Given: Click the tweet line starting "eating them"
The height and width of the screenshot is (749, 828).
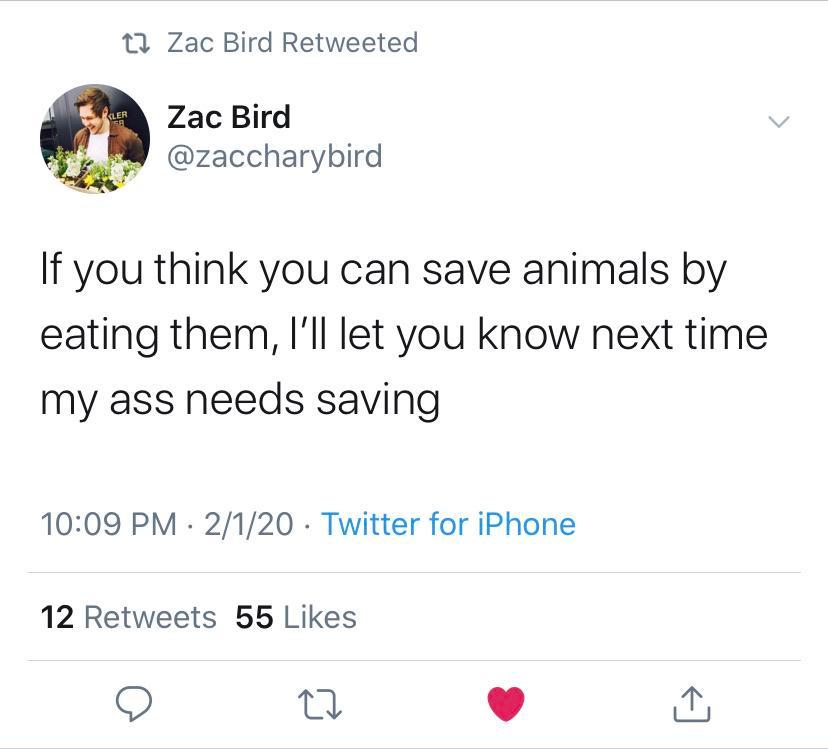Looking at the screenshot, I should (403, 335).
